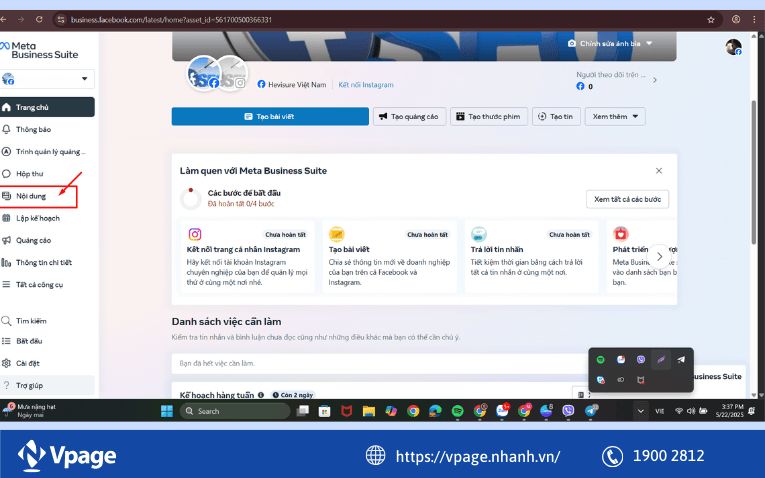Click the Tạo bài viết button
The image size is (765, 478).
click(x=270, y=117)
